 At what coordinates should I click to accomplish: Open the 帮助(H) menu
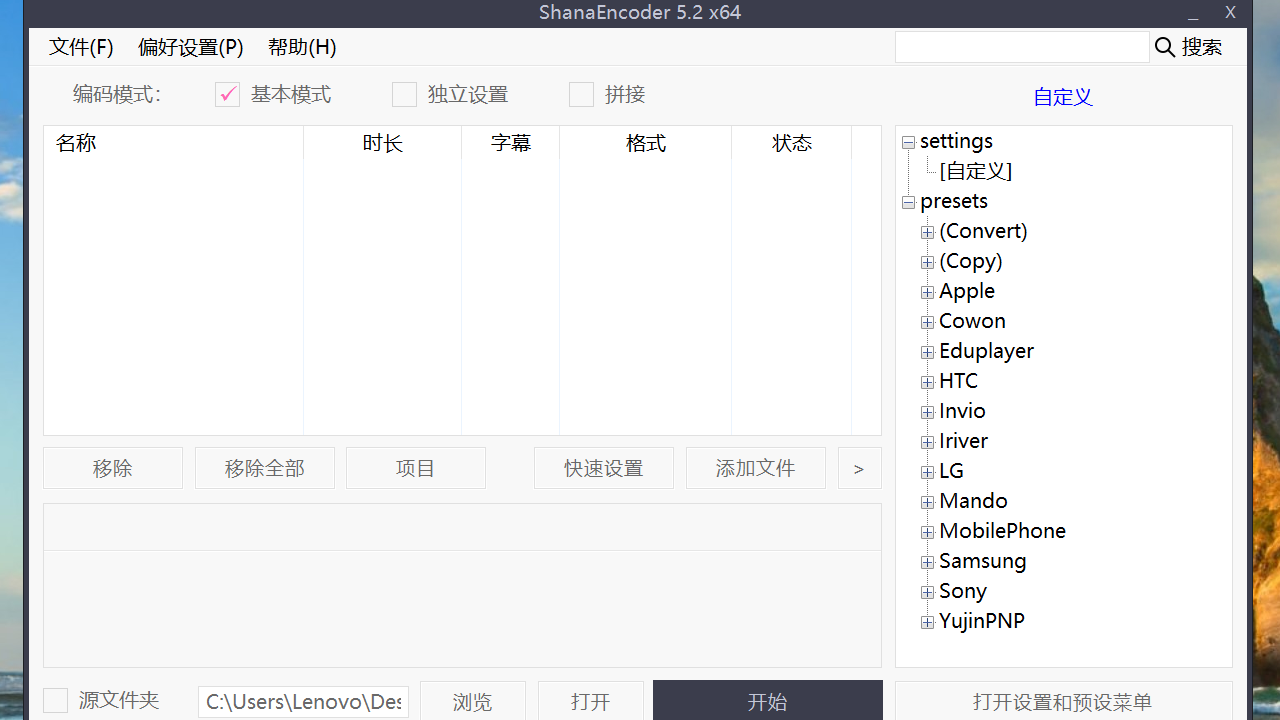click(302, 47)
